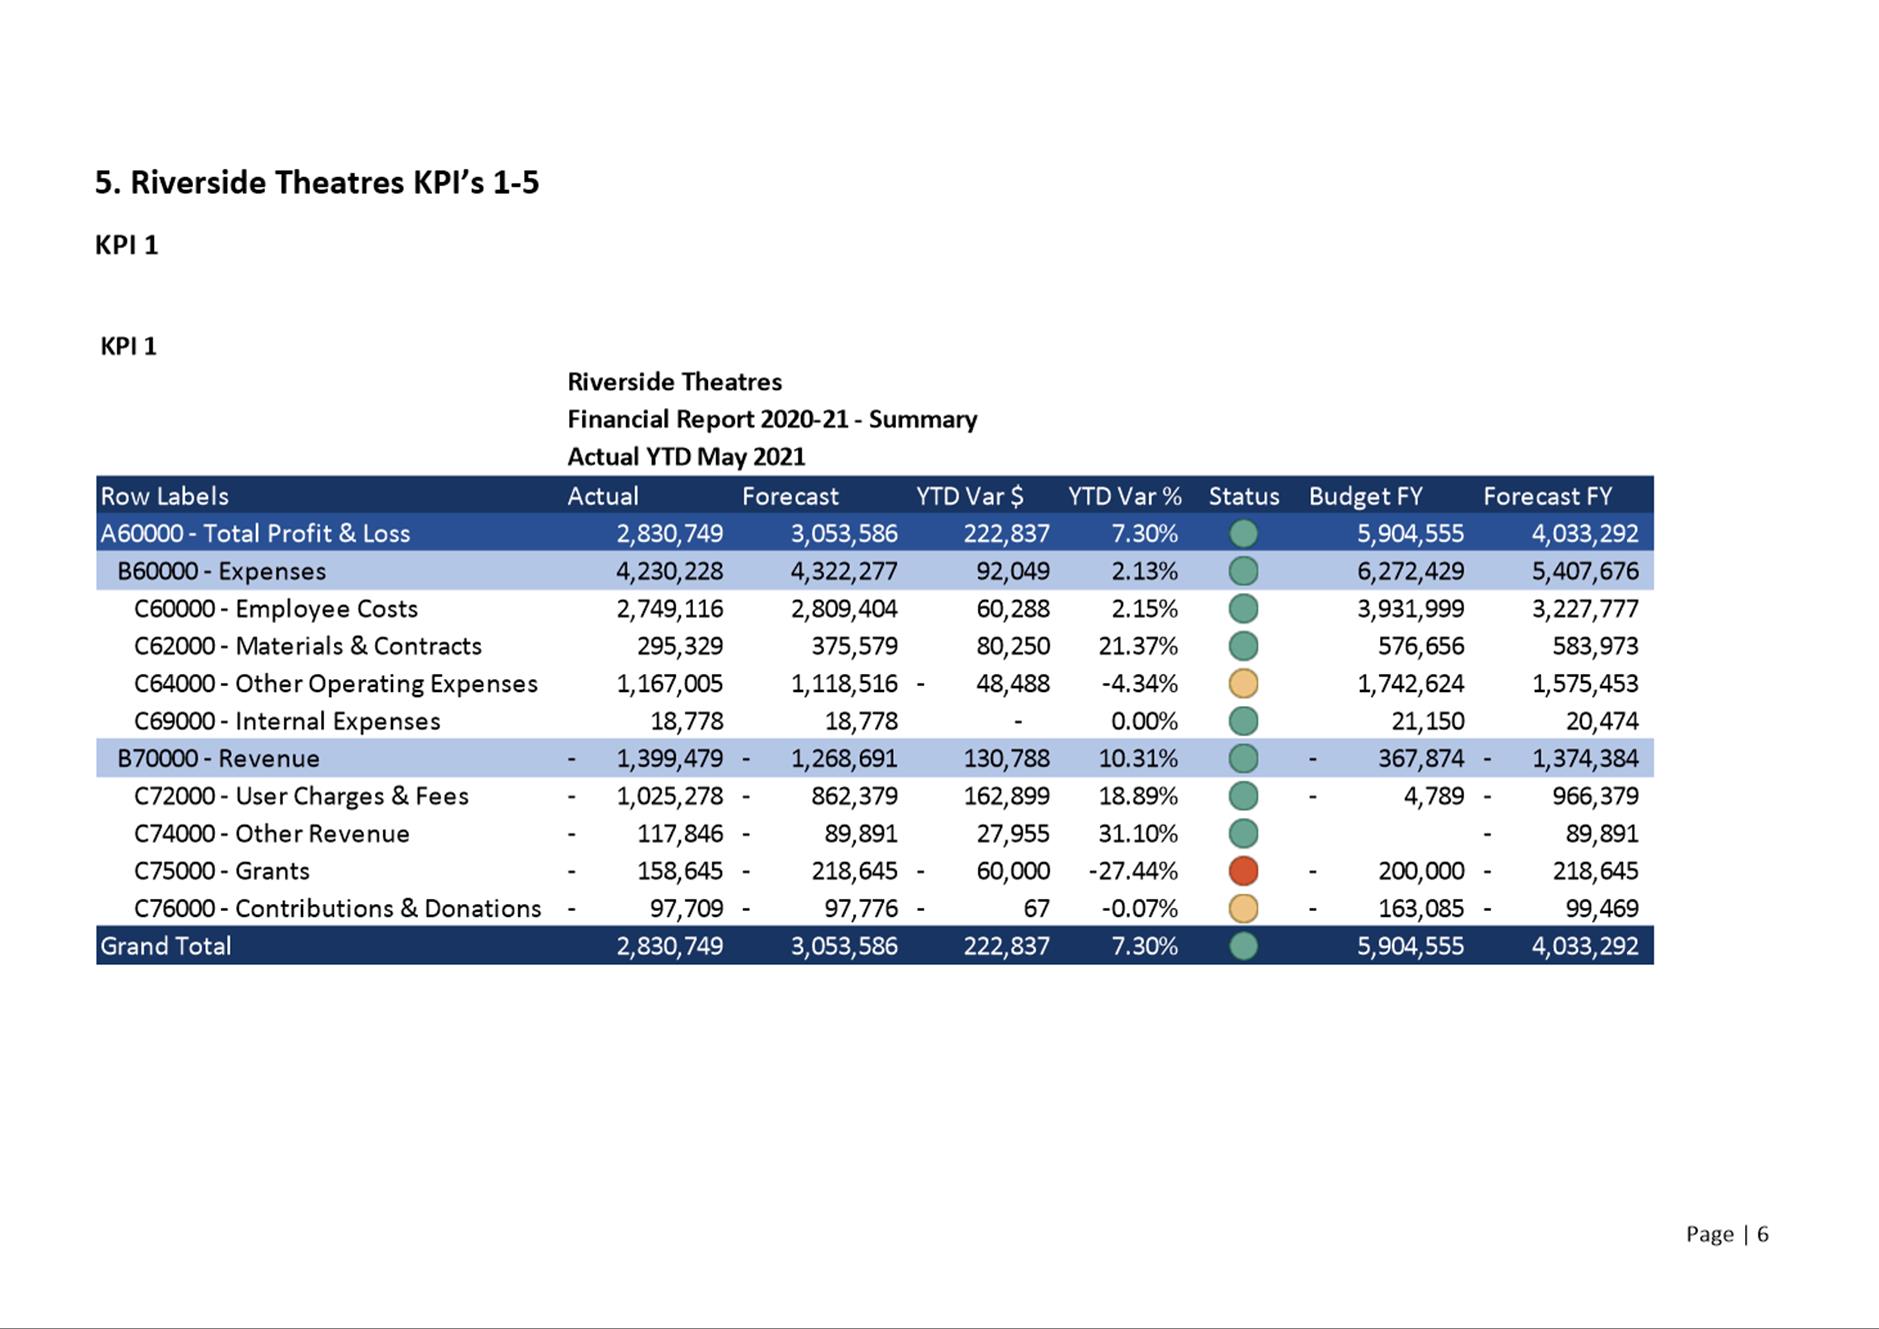The width and height of the screenshot is (1879, 1329).
Task: Click the status dot for Other Revenue
Action: [x=1243, y=834]
